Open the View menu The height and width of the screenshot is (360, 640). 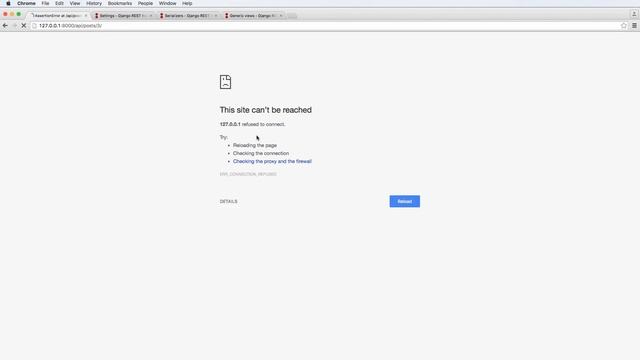75,3
